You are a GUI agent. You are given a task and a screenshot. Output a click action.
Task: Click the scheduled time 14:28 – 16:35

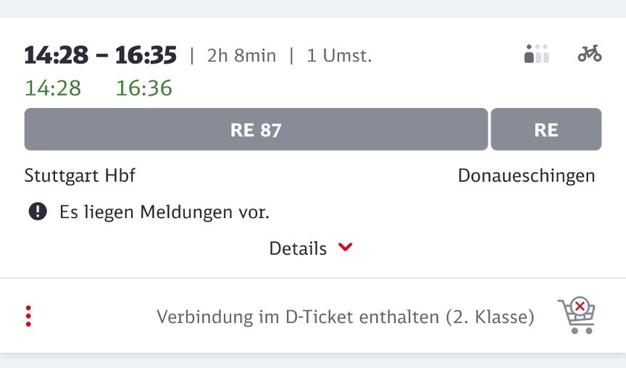pos(100,55)
